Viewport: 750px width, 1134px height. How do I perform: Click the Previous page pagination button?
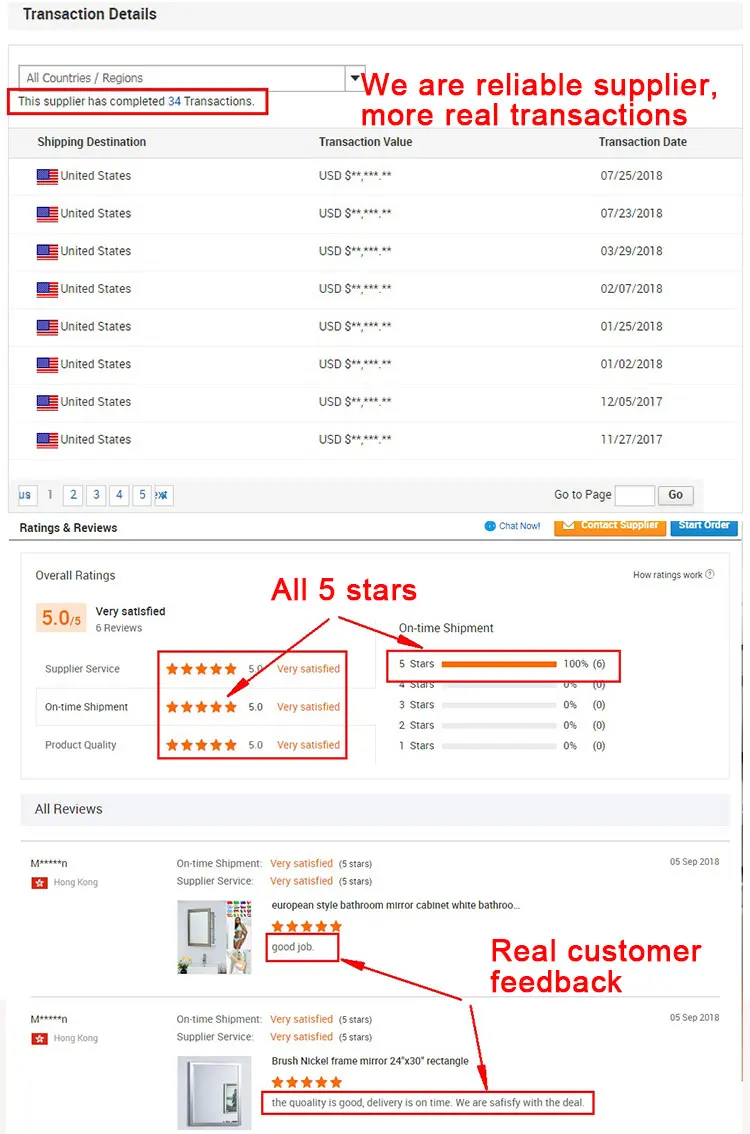[26, 495]
